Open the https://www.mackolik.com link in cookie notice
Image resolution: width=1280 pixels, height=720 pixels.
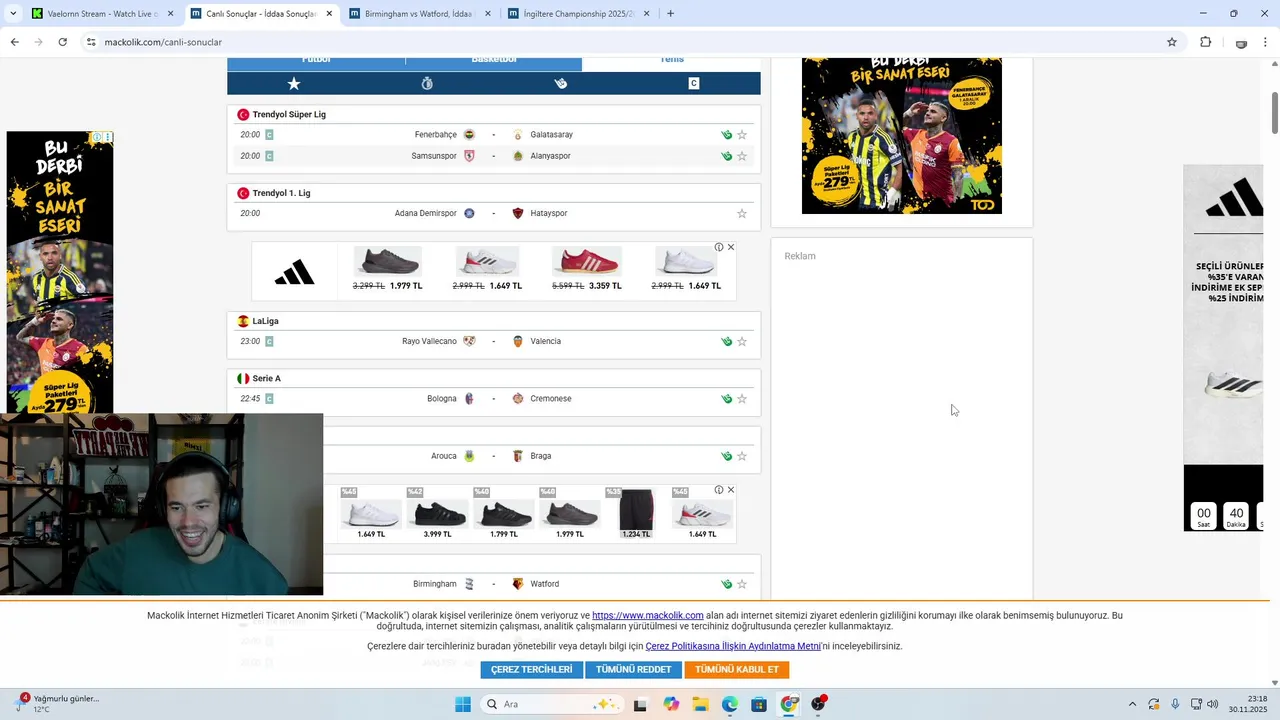point(648,616)
